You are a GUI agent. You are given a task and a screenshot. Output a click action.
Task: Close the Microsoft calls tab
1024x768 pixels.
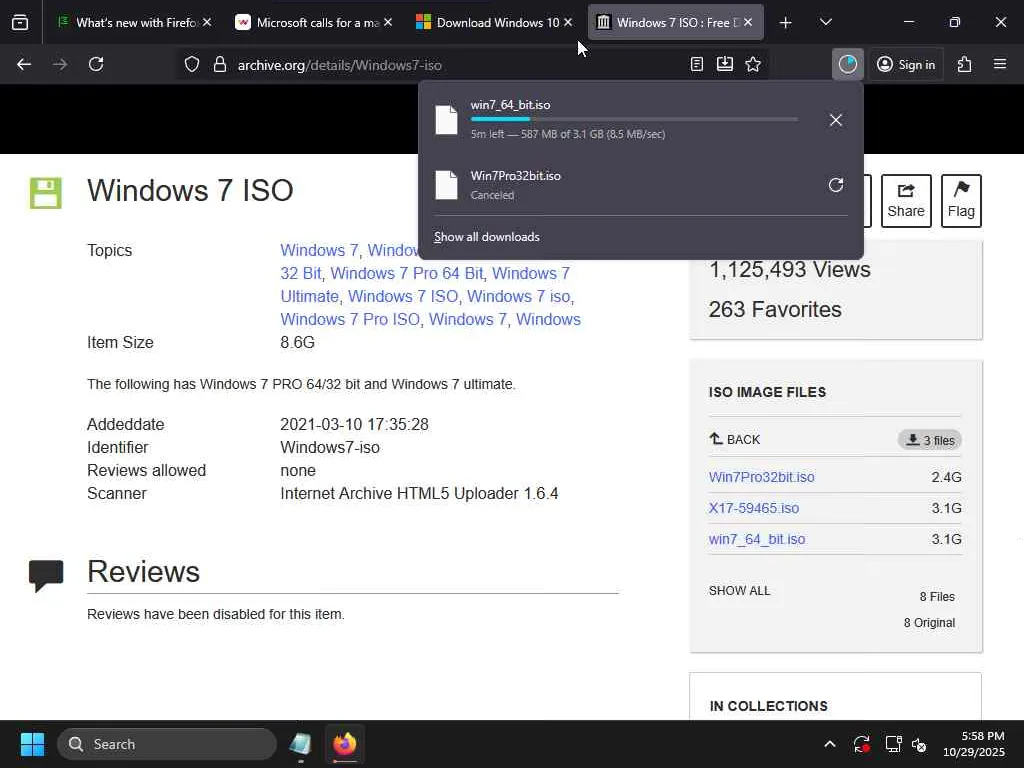pos(388,23)
